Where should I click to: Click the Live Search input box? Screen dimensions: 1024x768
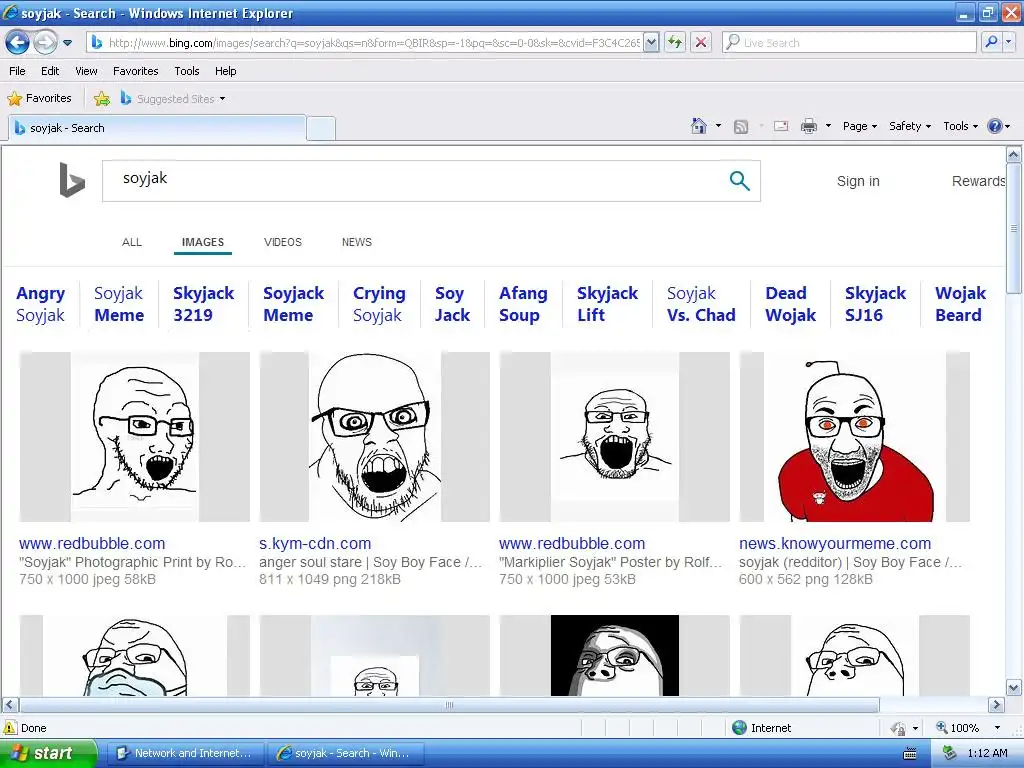click(x=849, y=43)
